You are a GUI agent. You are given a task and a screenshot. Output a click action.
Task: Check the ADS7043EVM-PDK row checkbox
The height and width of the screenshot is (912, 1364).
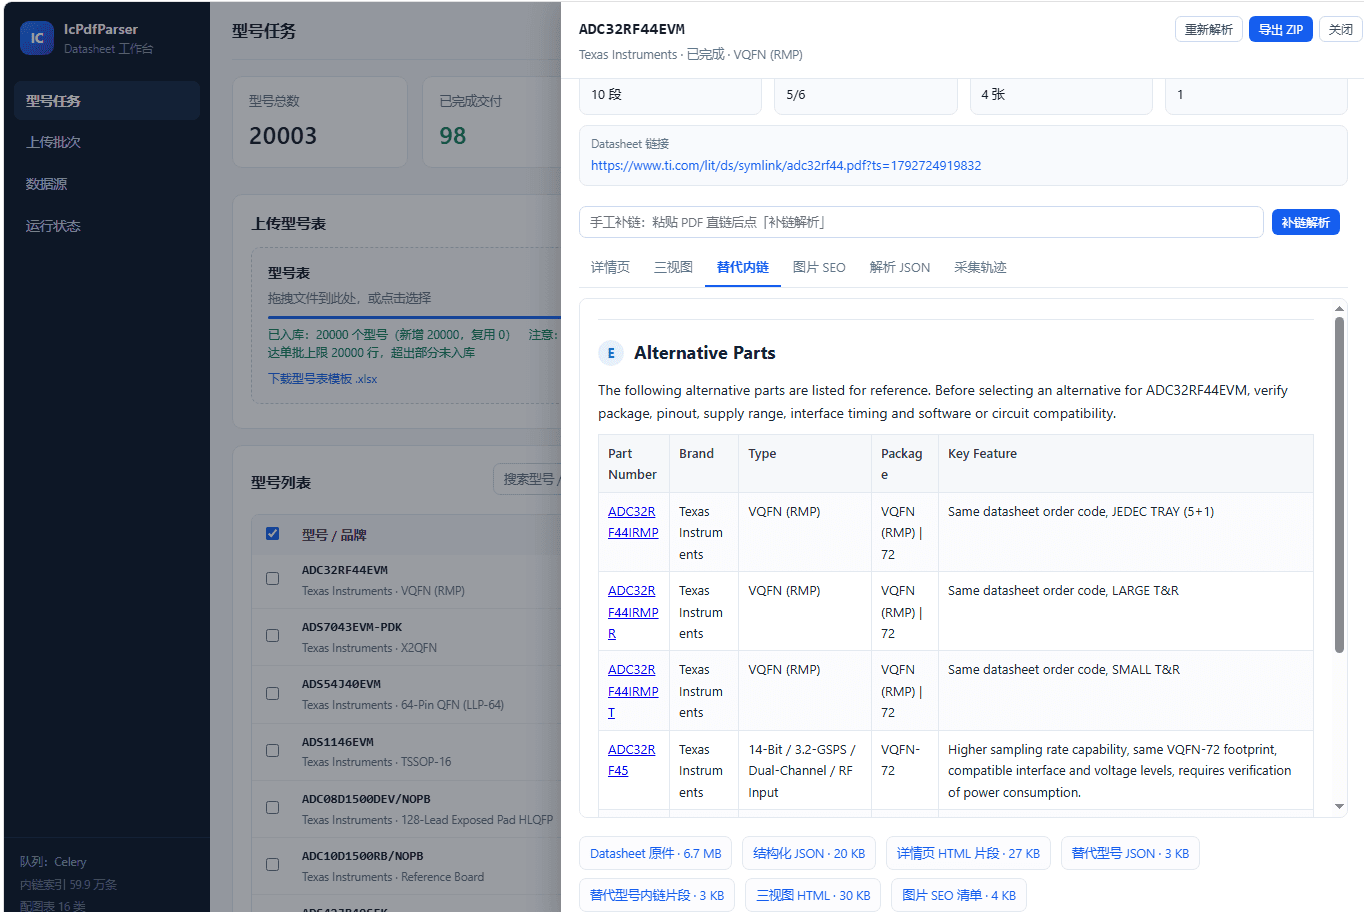(x=272, y=636)
